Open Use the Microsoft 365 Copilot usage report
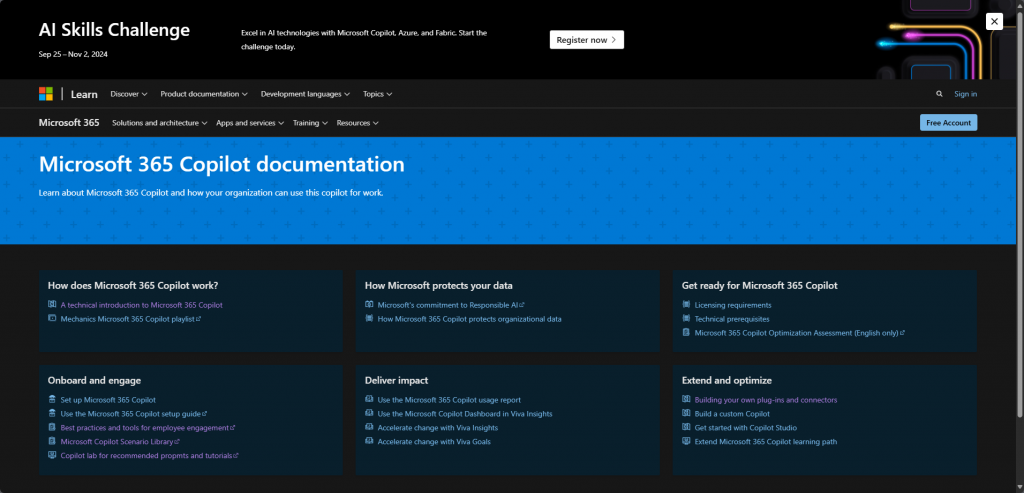1024x493 pixels. pyautogui.click(x=449, y=400)
